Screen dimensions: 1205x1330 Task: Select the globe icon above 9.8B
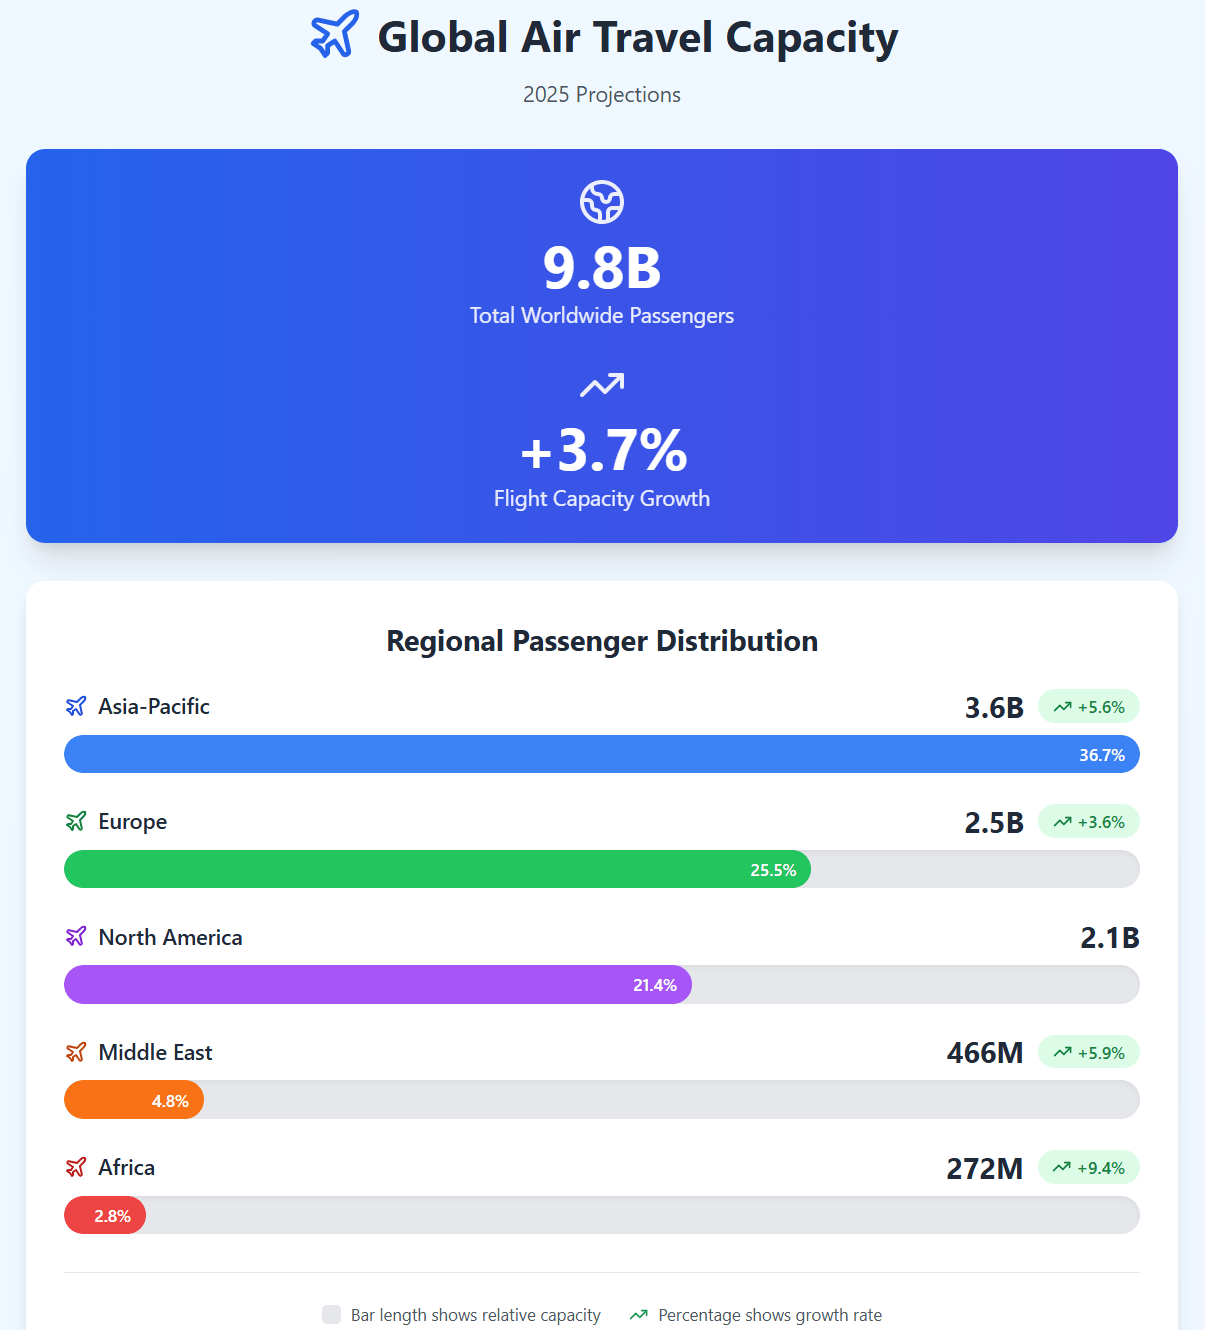point(601,201)
